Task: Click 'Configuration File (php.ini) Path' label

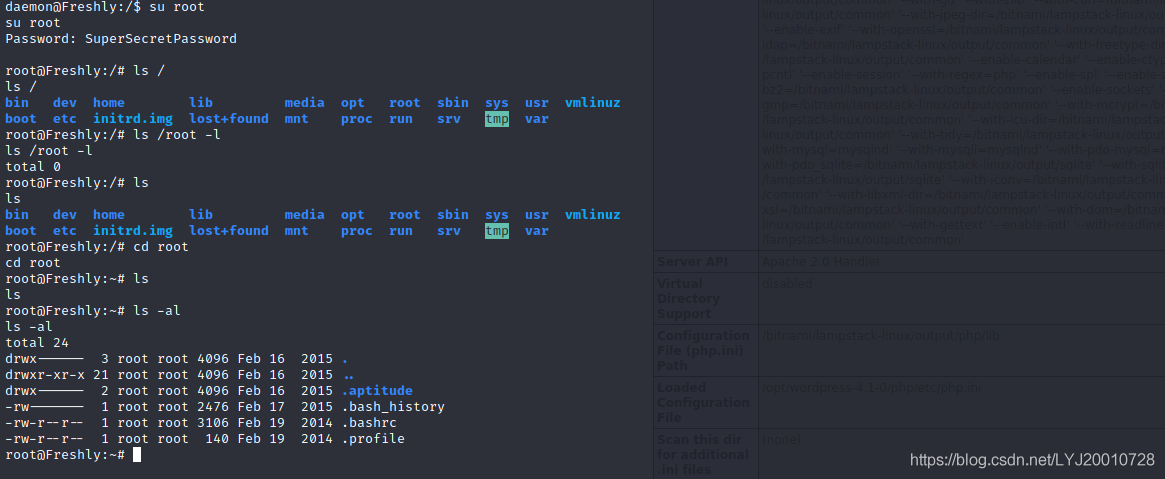Action: [x=702, y=350]
